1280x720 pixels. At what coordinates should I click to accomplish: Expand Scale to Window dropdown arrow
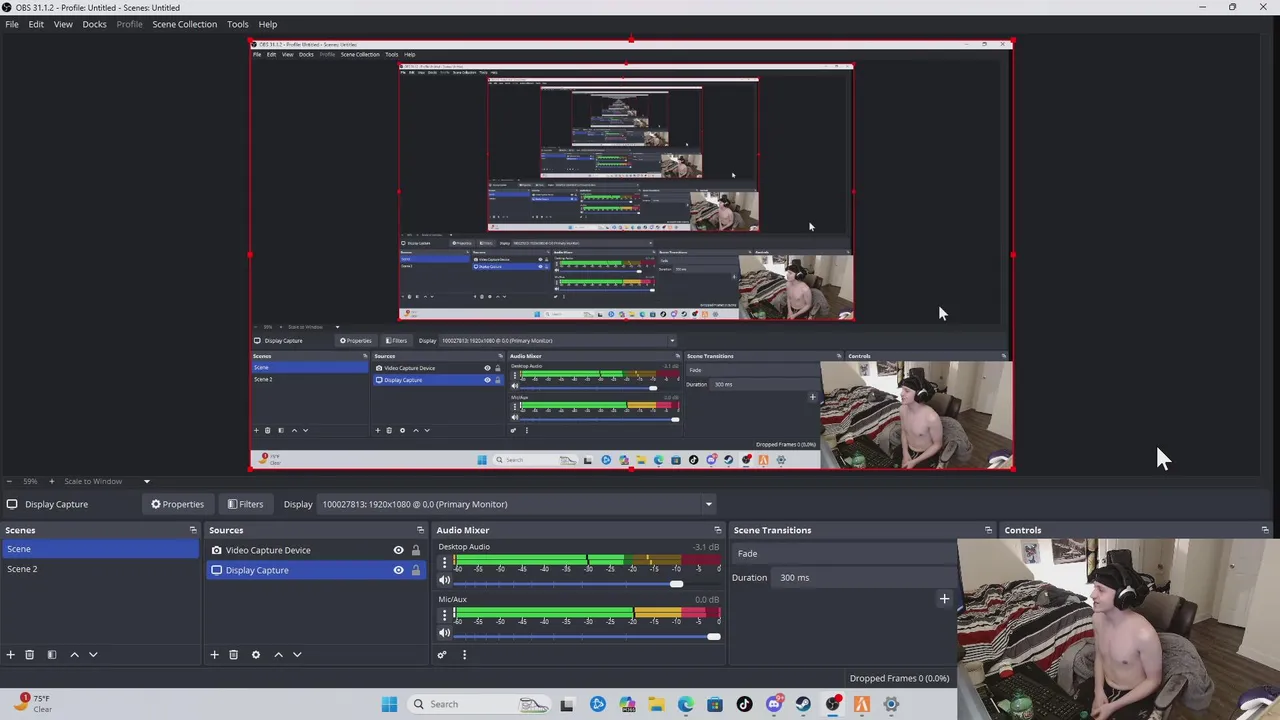coord(146,481)
